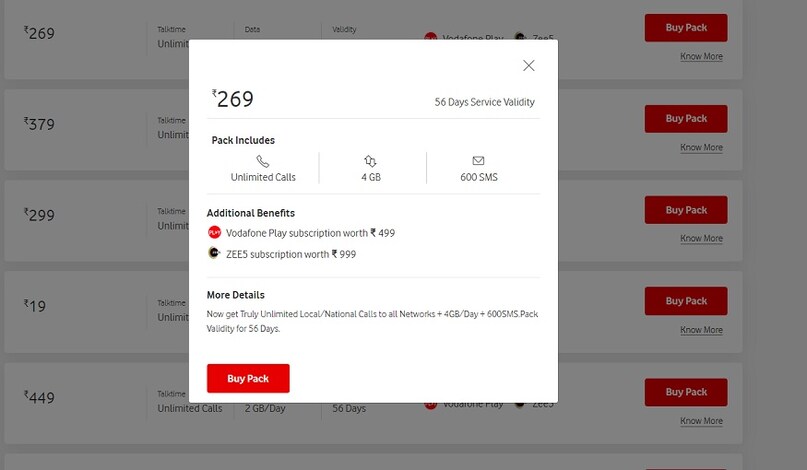This screenshot has height=470, width=807.
Task: Click Vodafone Play subscription worth ₹499 text
Action: pos(310,233)
